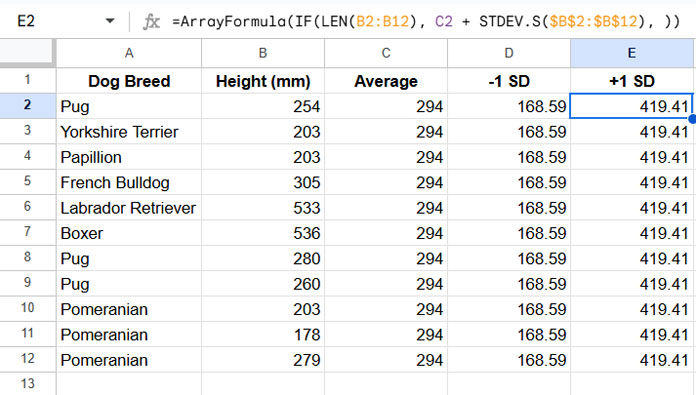The height and width of the screenshot is (395, 696).
Task: Click height value 280
Action: point(263,258)
